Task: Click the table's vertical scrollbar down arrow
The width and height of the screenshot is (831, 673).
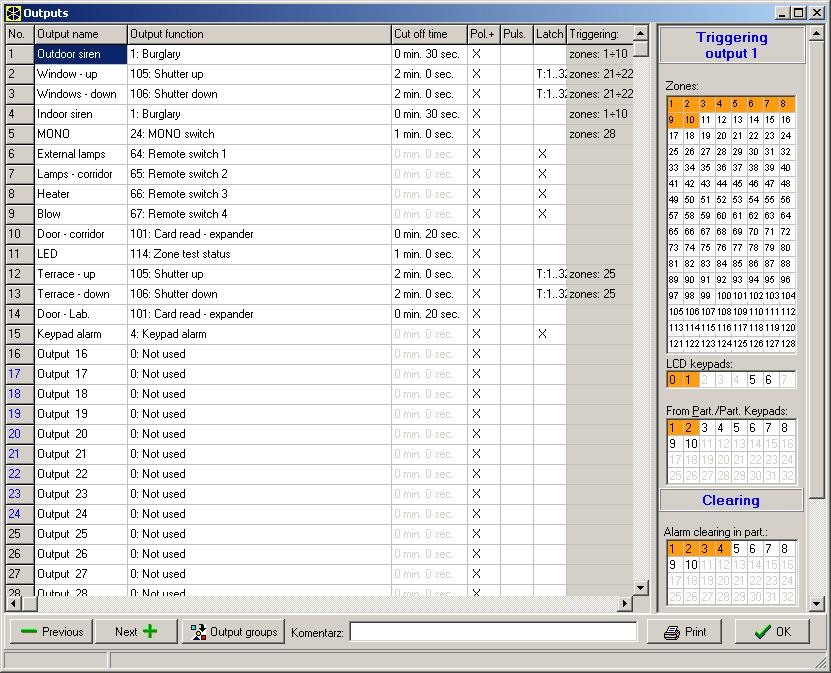Action: pyautogui.click(x=641, y=587)
